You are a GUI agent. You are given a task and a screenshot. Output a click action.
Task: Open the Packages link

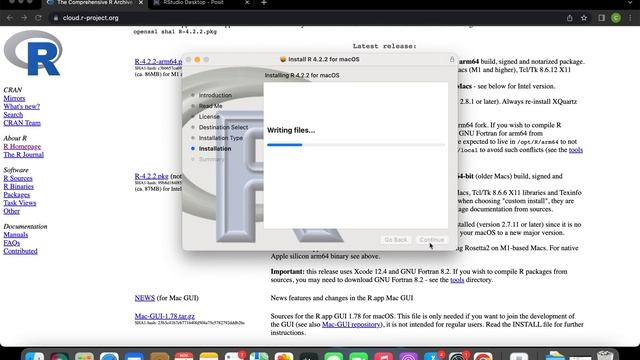coord(17,195)
